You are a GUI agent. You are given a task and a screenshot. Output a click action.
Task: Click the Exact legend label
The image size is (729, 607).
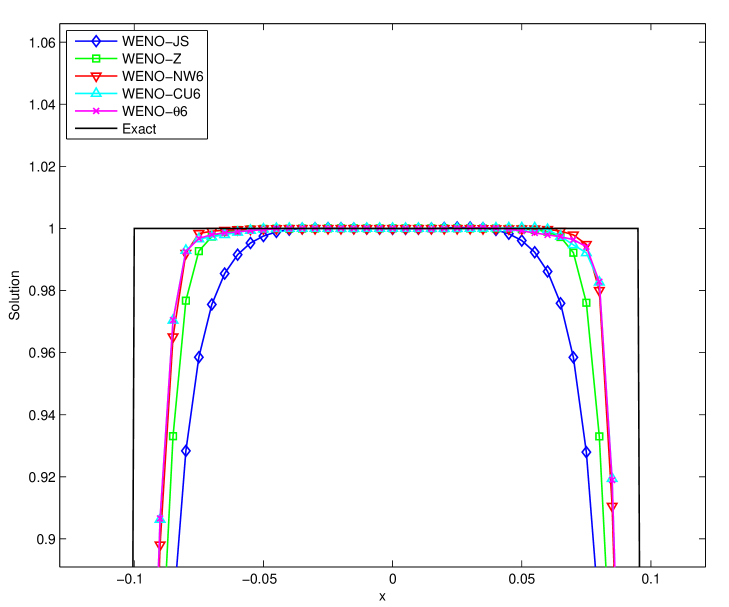click(139, 129)
